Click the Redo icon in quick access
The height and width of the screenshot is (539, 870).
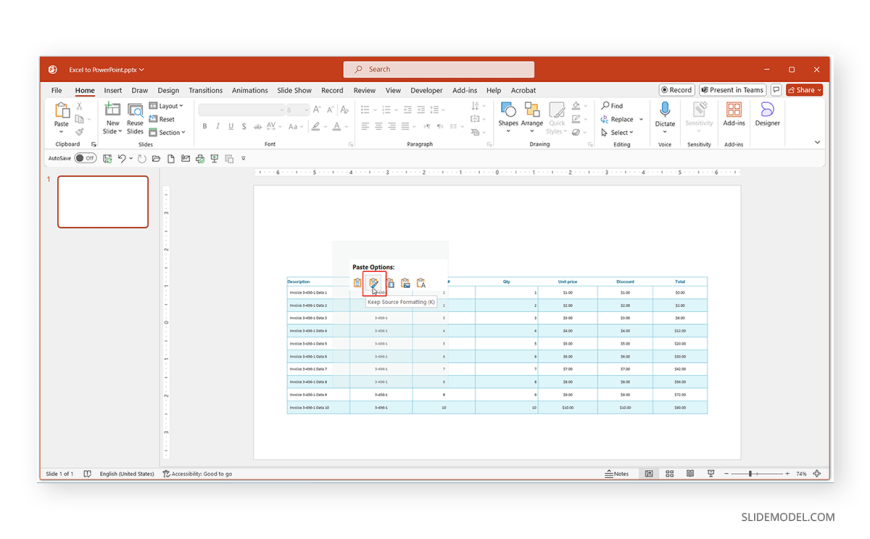click(x=142, y=159)
